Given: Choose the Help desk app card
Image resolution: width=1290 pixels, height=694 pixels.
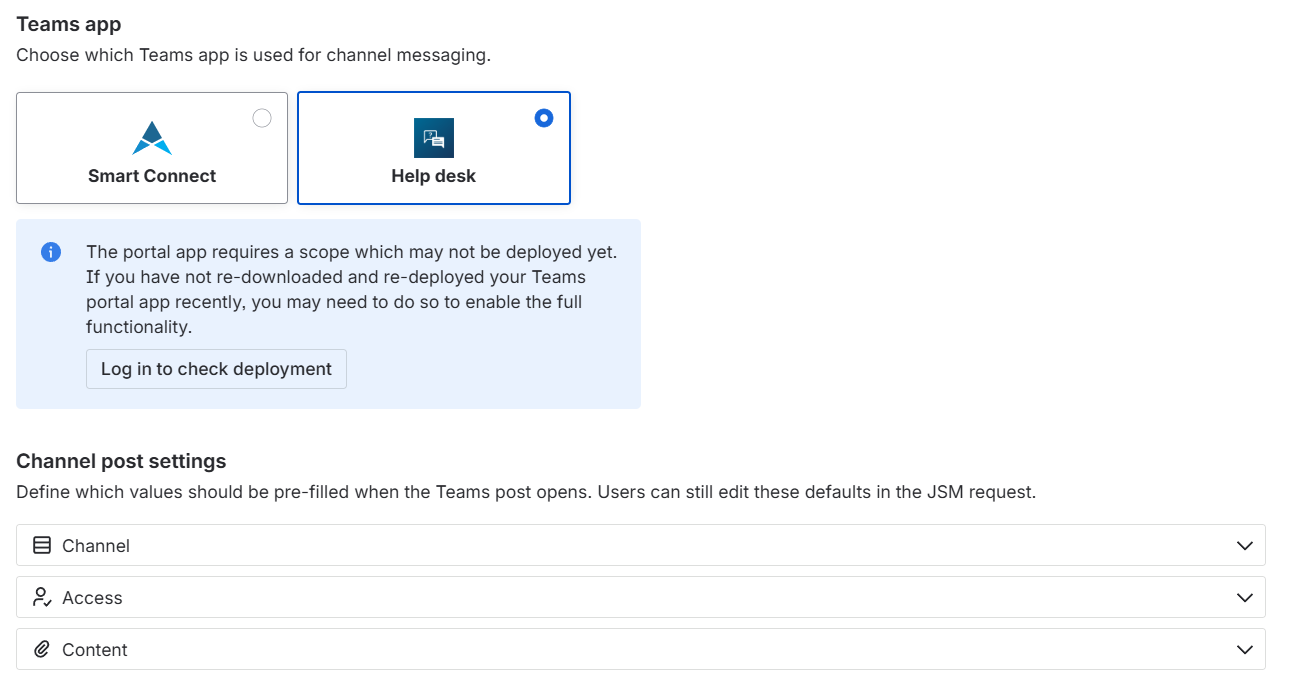Looking at the screenshot, I should click(434, 148).
